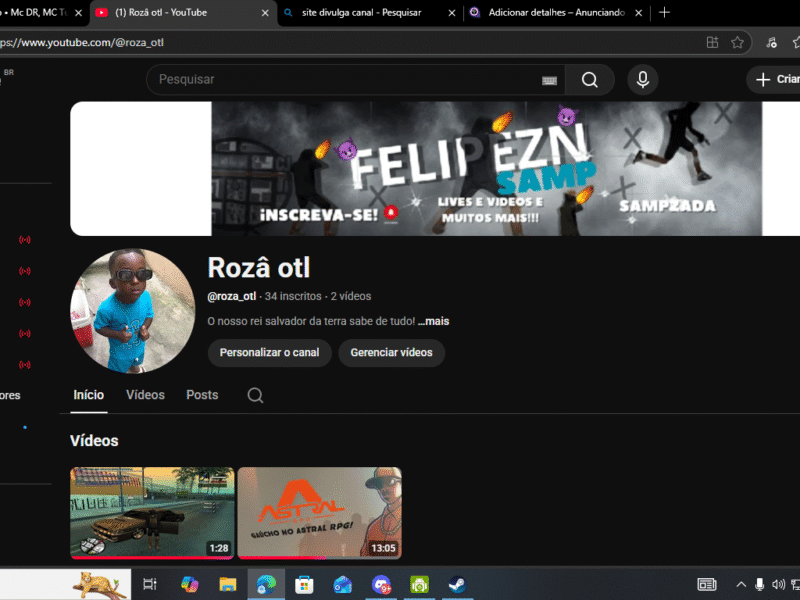800x600 pixels.
Task: Open the search keyboard icon in the search bar
Action: [548, 79]
